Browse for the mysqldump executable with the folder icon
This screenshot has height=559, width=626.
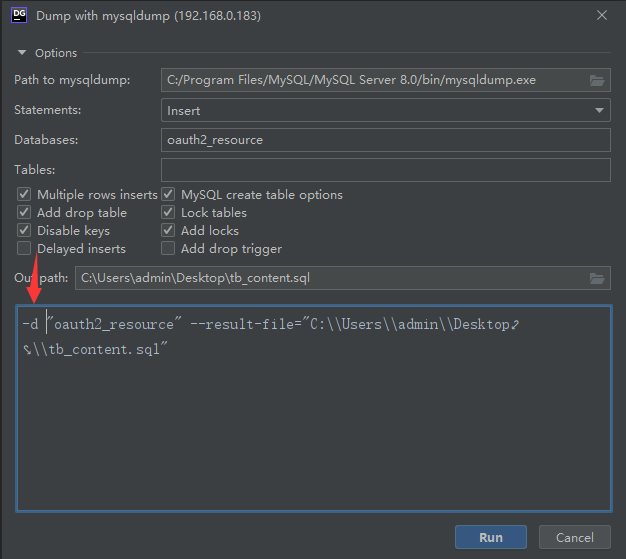(x=597, y=80)
